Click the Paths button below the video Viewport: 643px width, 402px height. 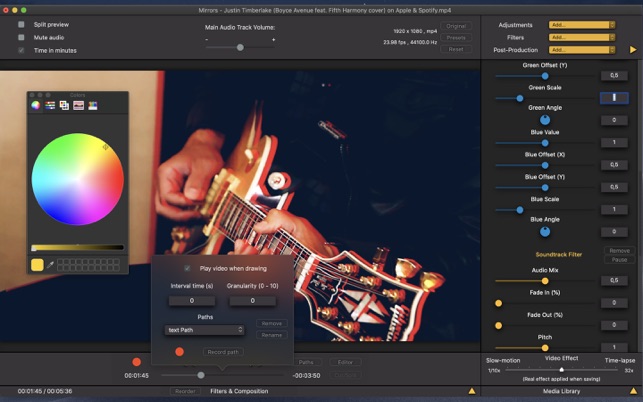pos(306,362)
